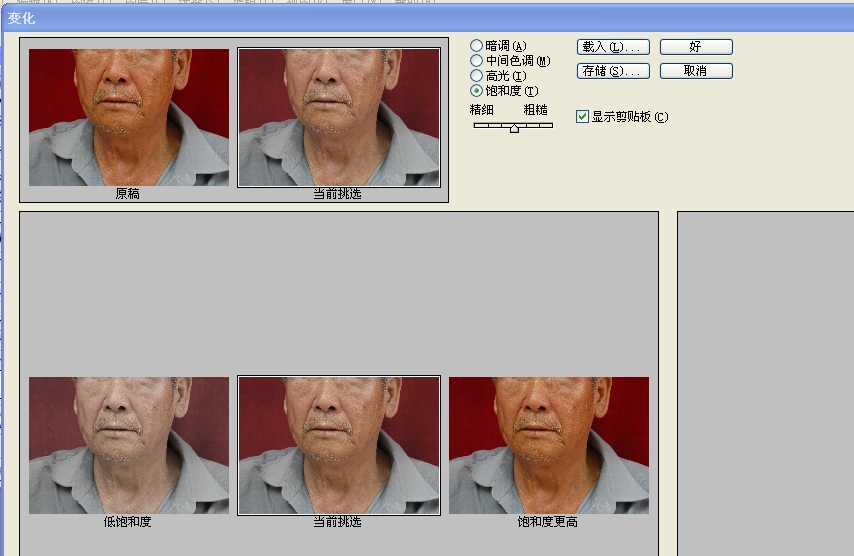Confirm with the 好 (OK) button
Viewport: 854px width, 556px height.
click(x=696, y=47)
